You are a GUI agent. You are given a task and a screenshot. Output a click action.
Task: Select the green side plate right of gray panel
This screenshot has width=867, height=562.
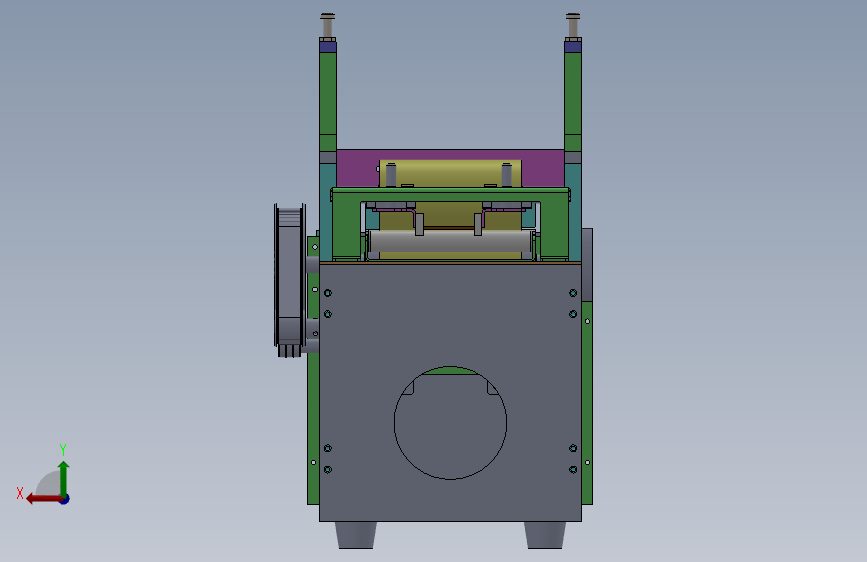pyautogui.click(x=587, y=403)
